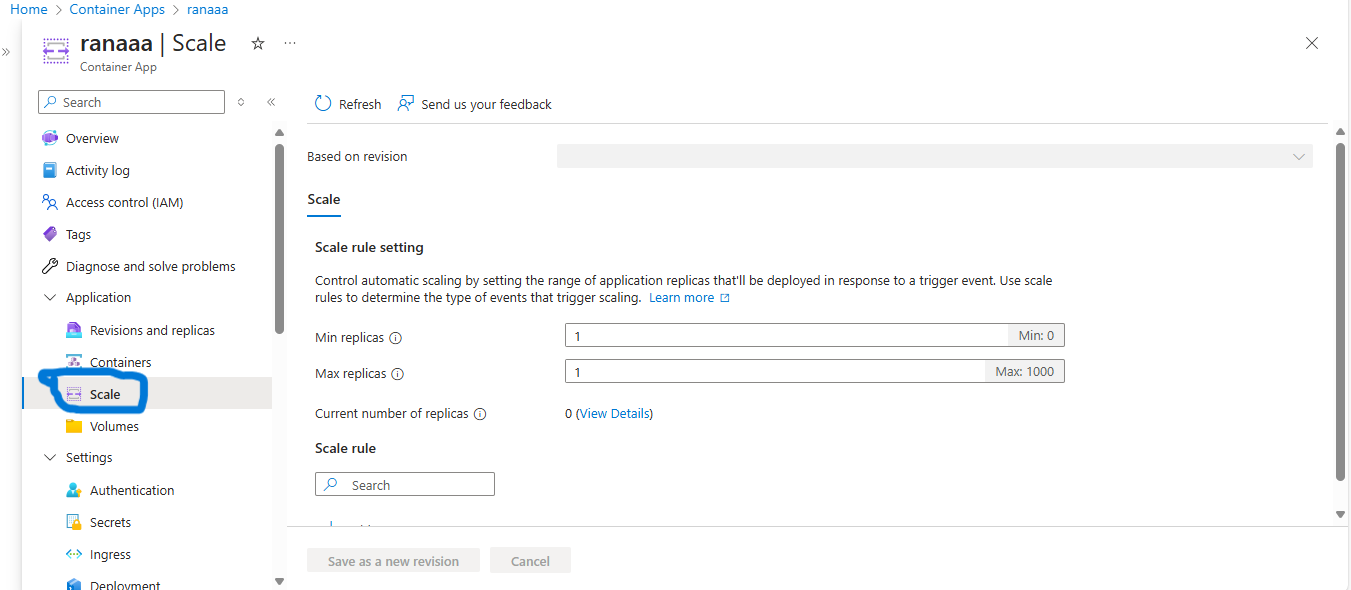Open Volumes menu item

114,426
